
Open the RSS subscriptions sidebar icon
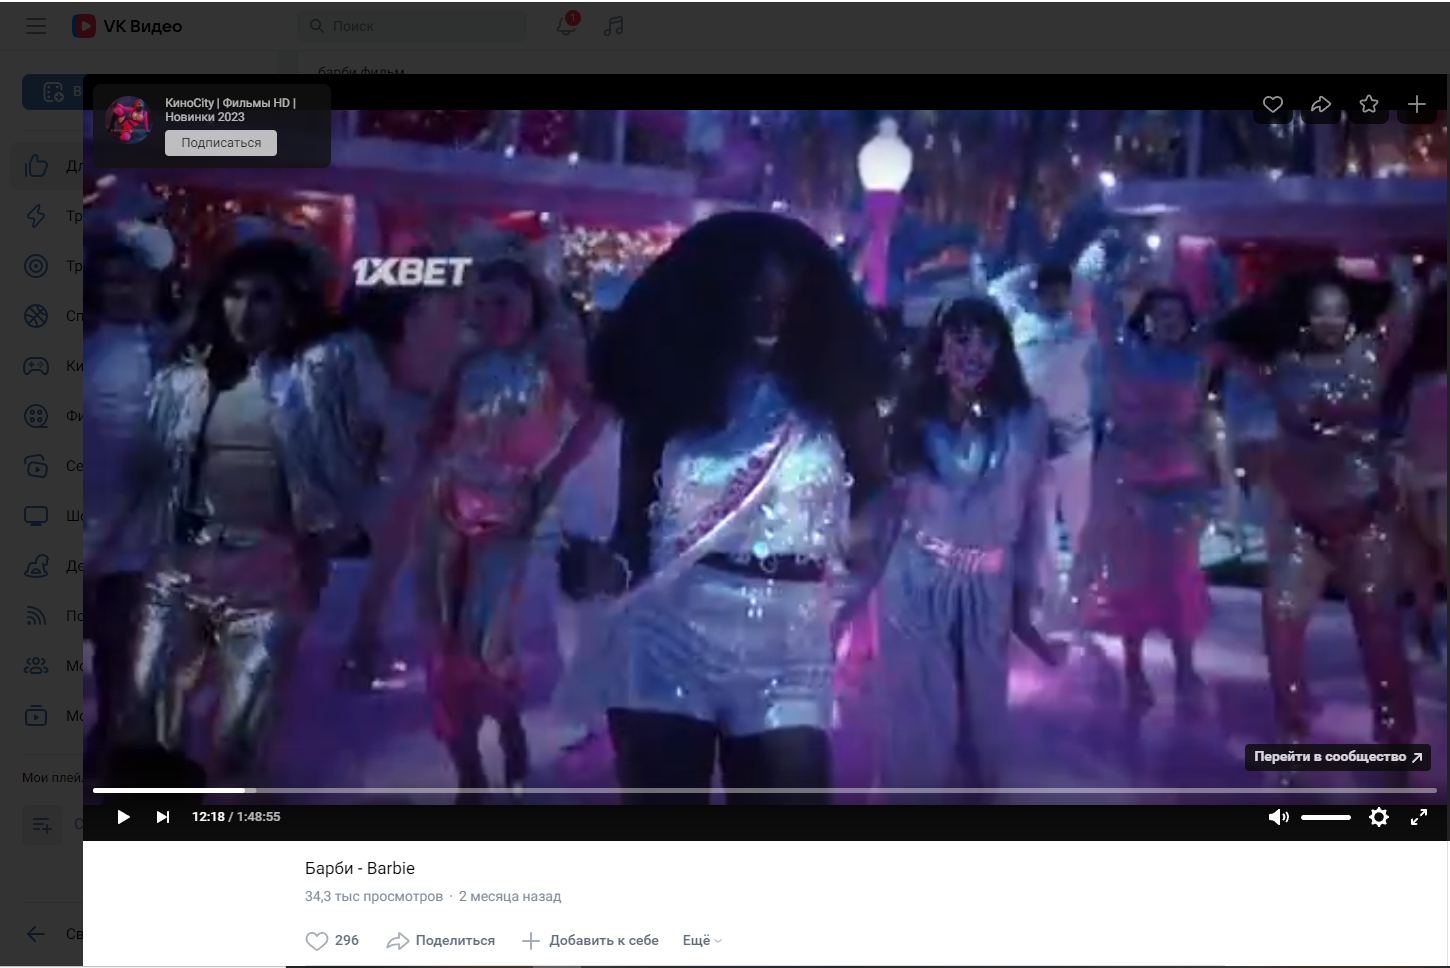[36, 616]
